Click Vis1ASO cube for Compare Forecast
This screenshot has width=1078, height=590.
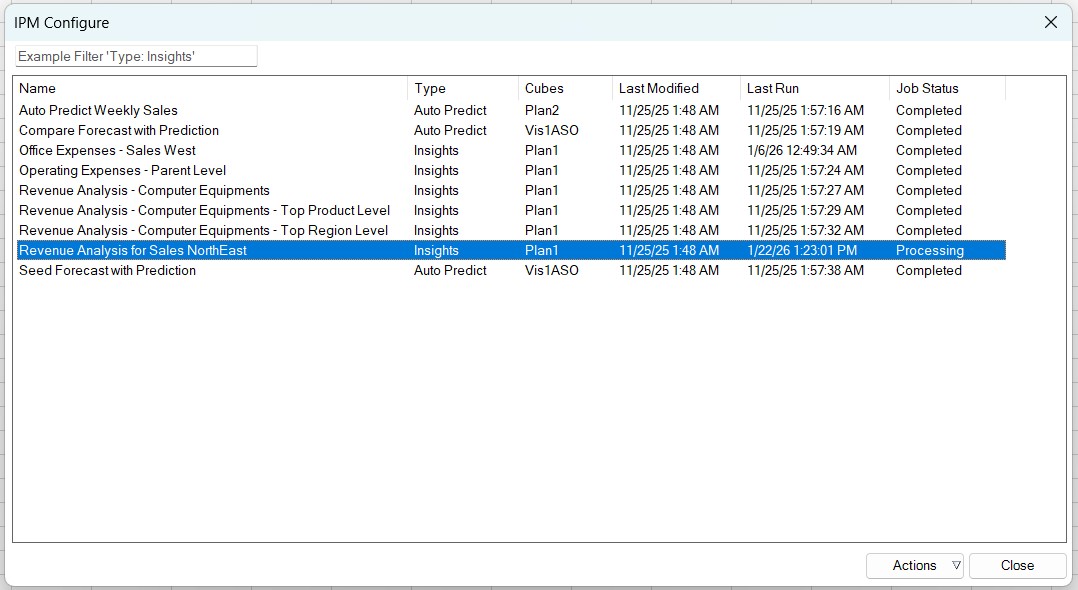[551, 130]
